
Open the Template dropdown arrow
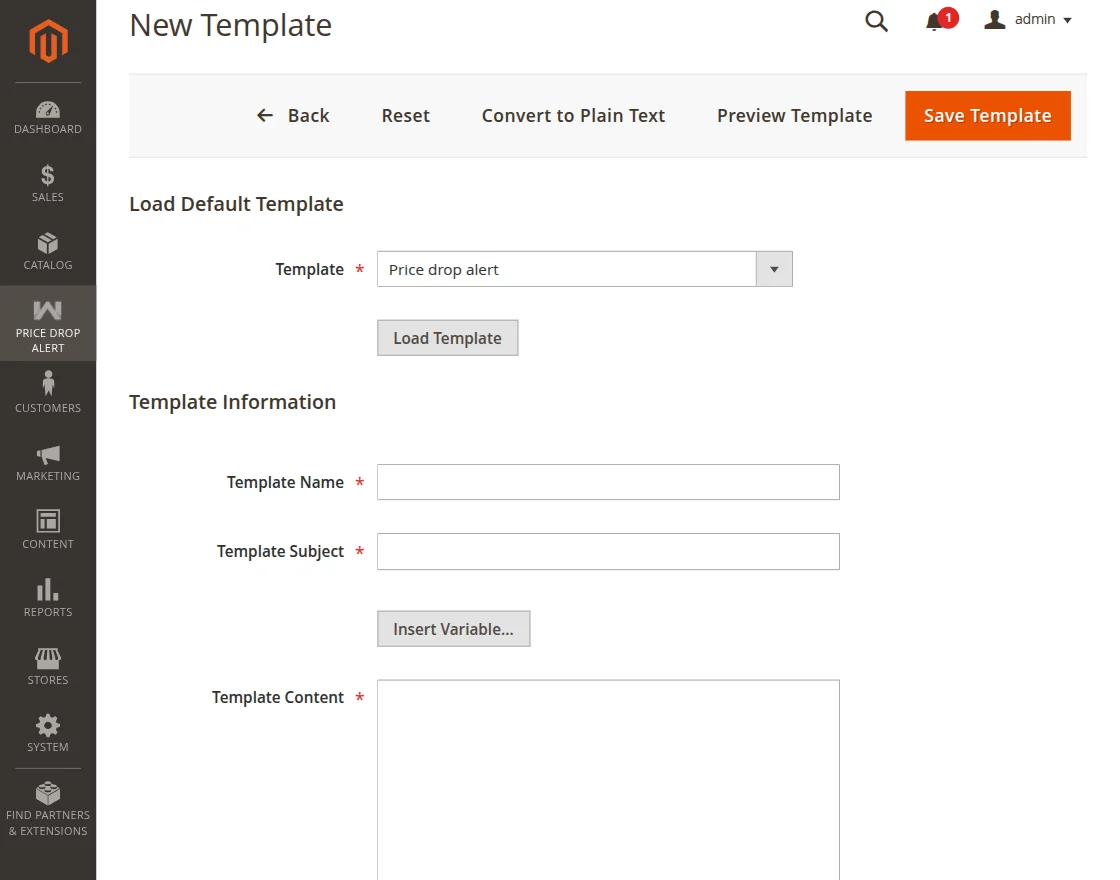click(x=774, y=269)
